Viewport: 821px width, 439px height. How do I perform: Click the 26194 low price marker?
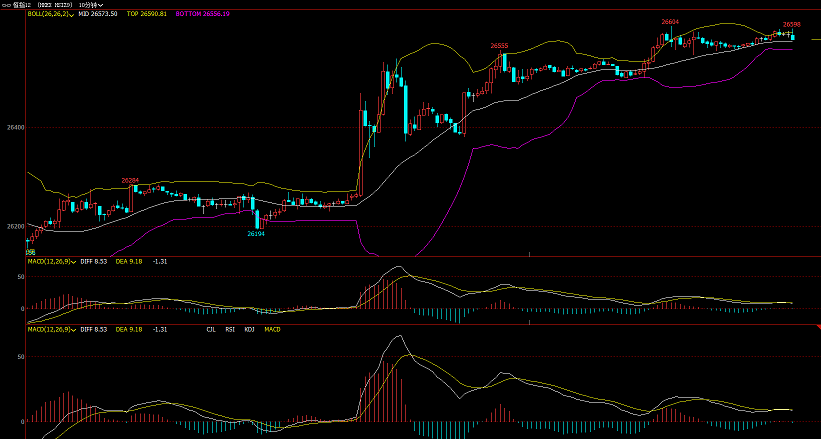pos(256,234)
